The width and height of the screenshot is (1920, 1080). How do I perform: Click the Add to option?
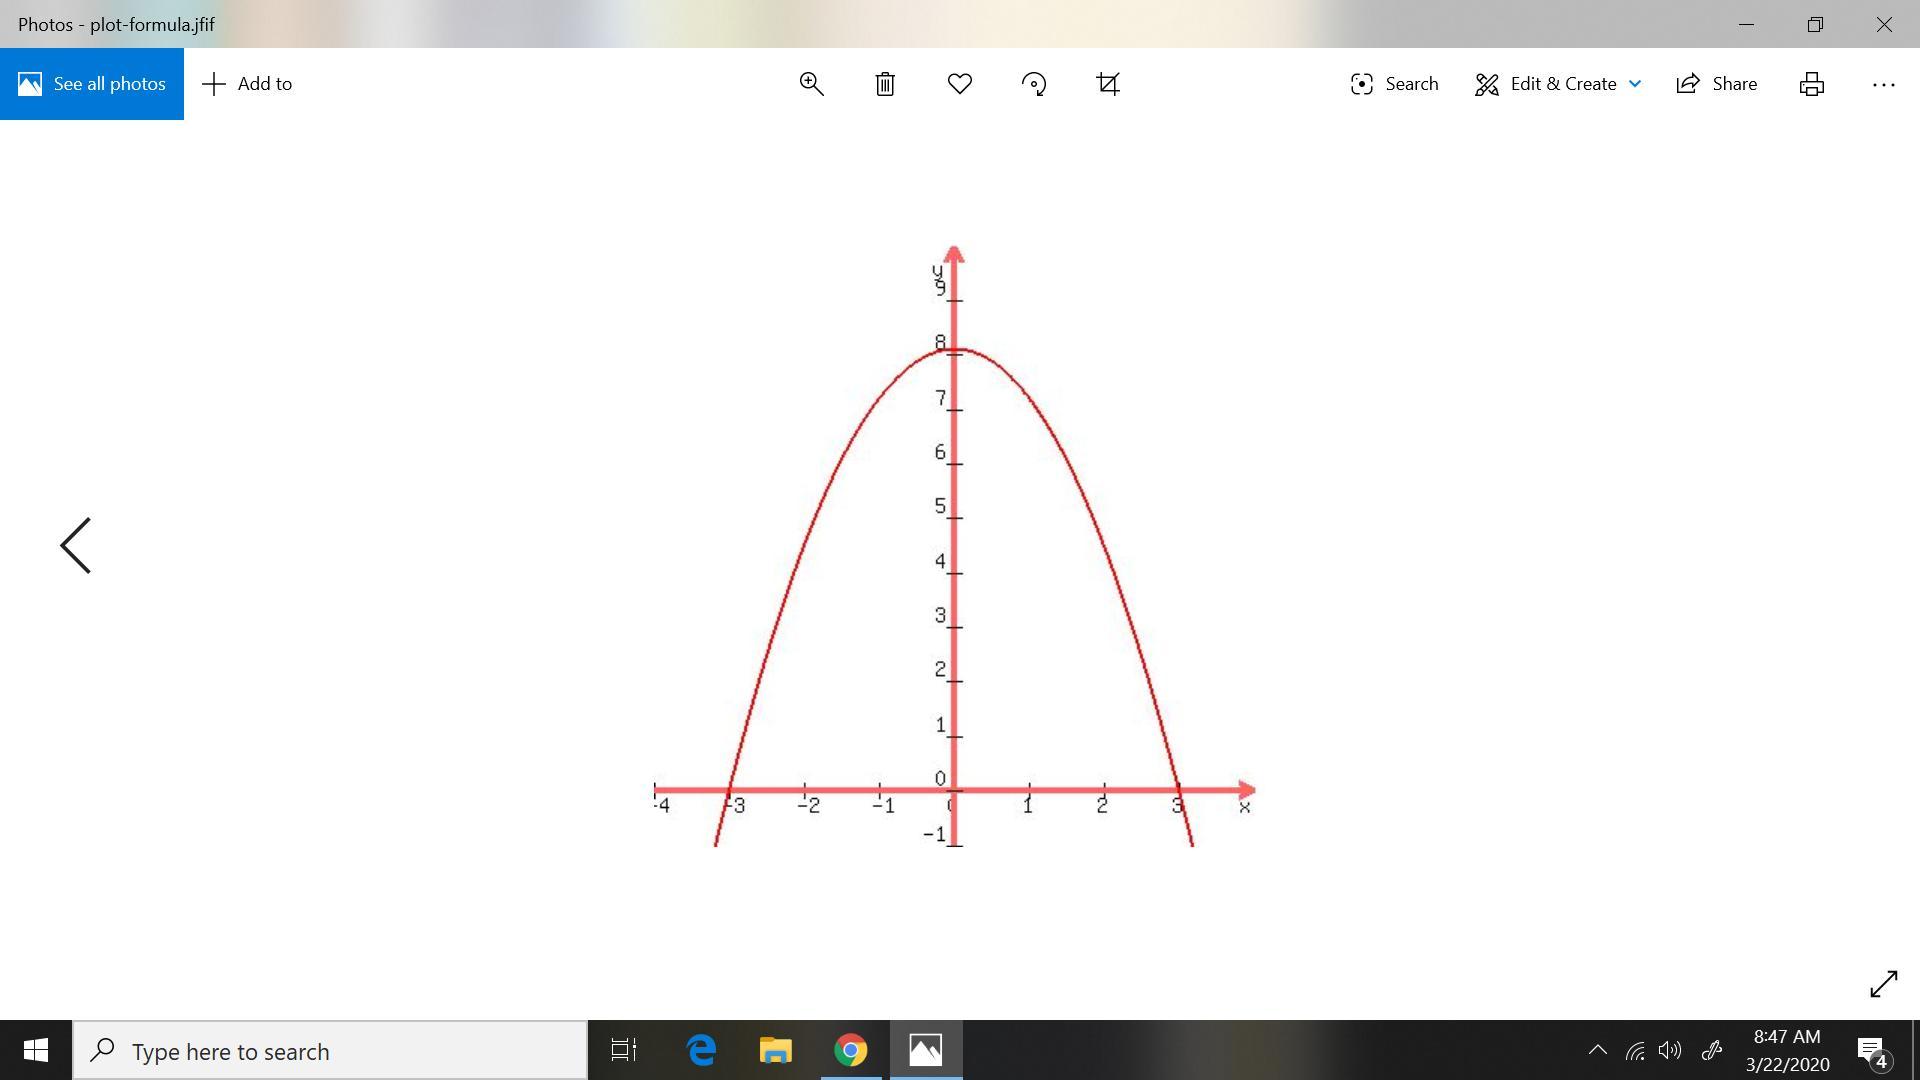(247, 84)
